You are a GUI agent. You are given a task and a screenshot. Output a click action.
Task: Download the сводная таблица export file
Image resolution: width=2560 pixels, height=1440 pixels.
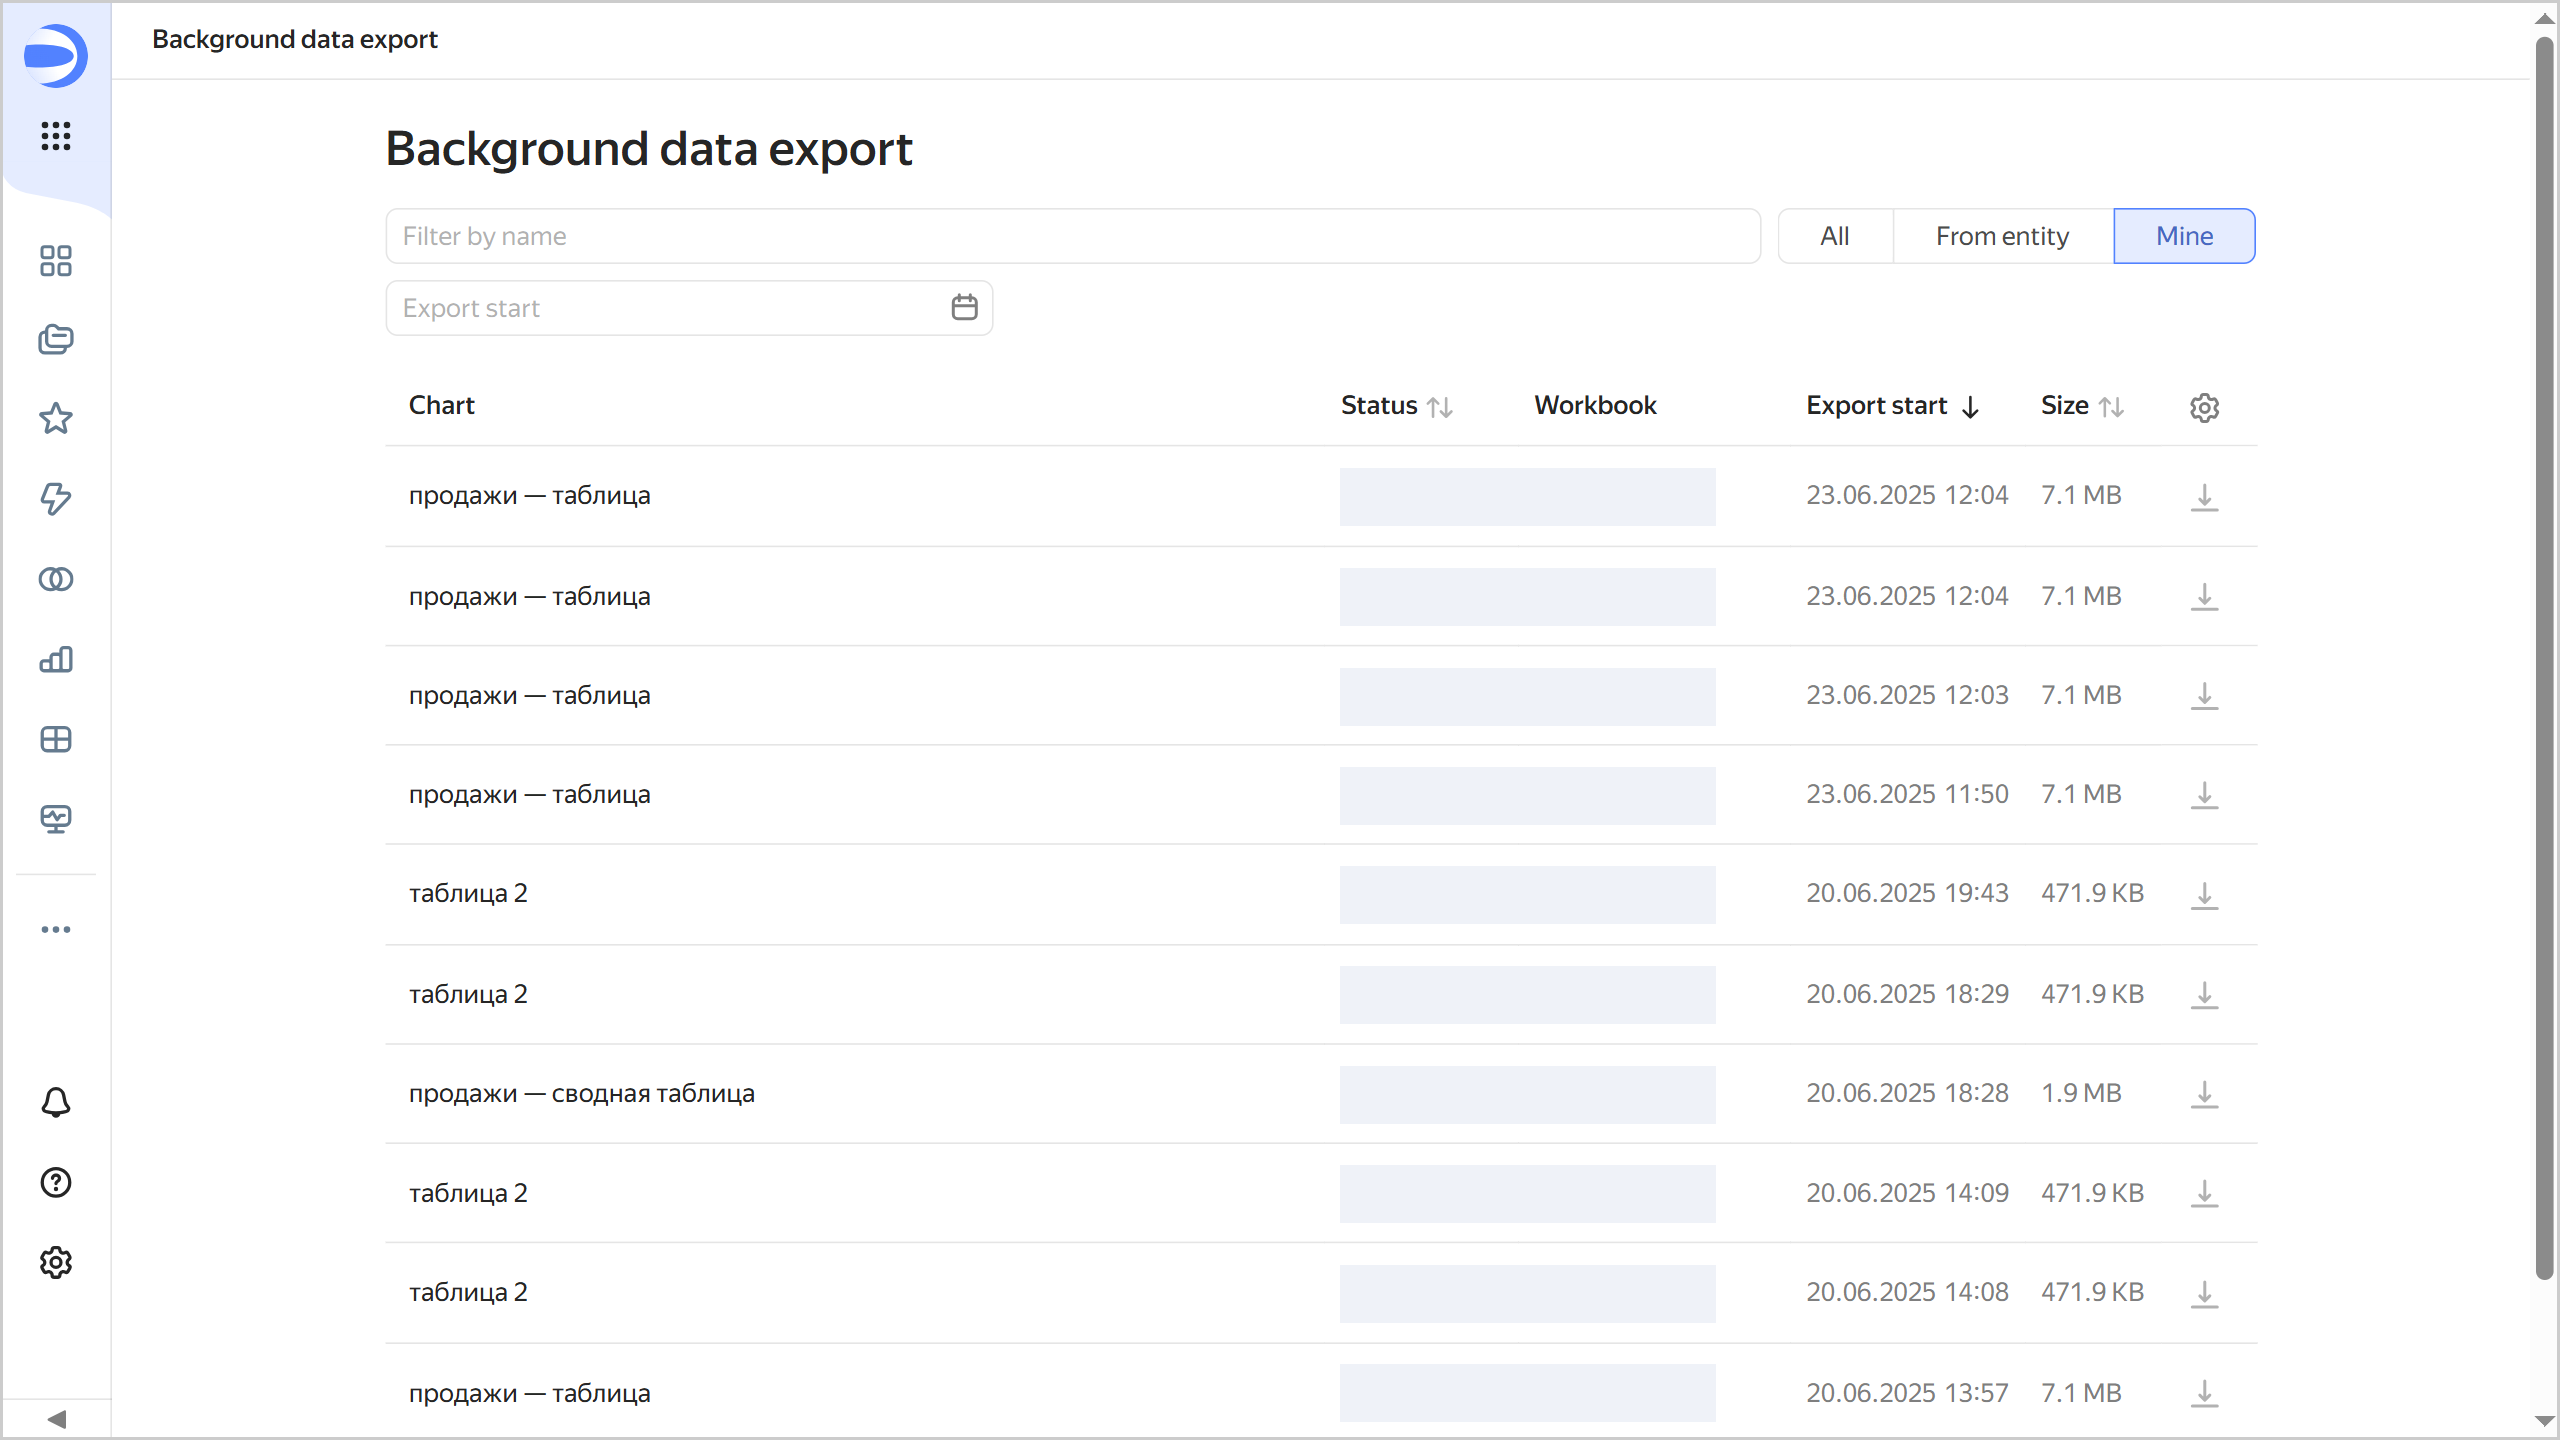2204,1094
